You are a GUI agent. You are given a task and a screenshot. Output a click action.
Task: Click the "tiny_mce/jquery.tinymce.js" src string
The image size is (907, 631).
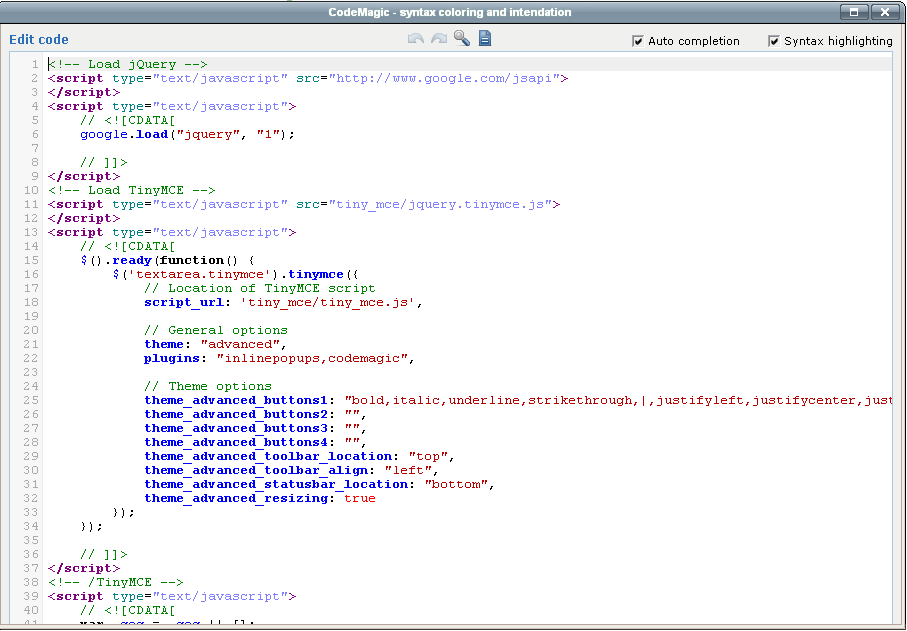[440, 204]
